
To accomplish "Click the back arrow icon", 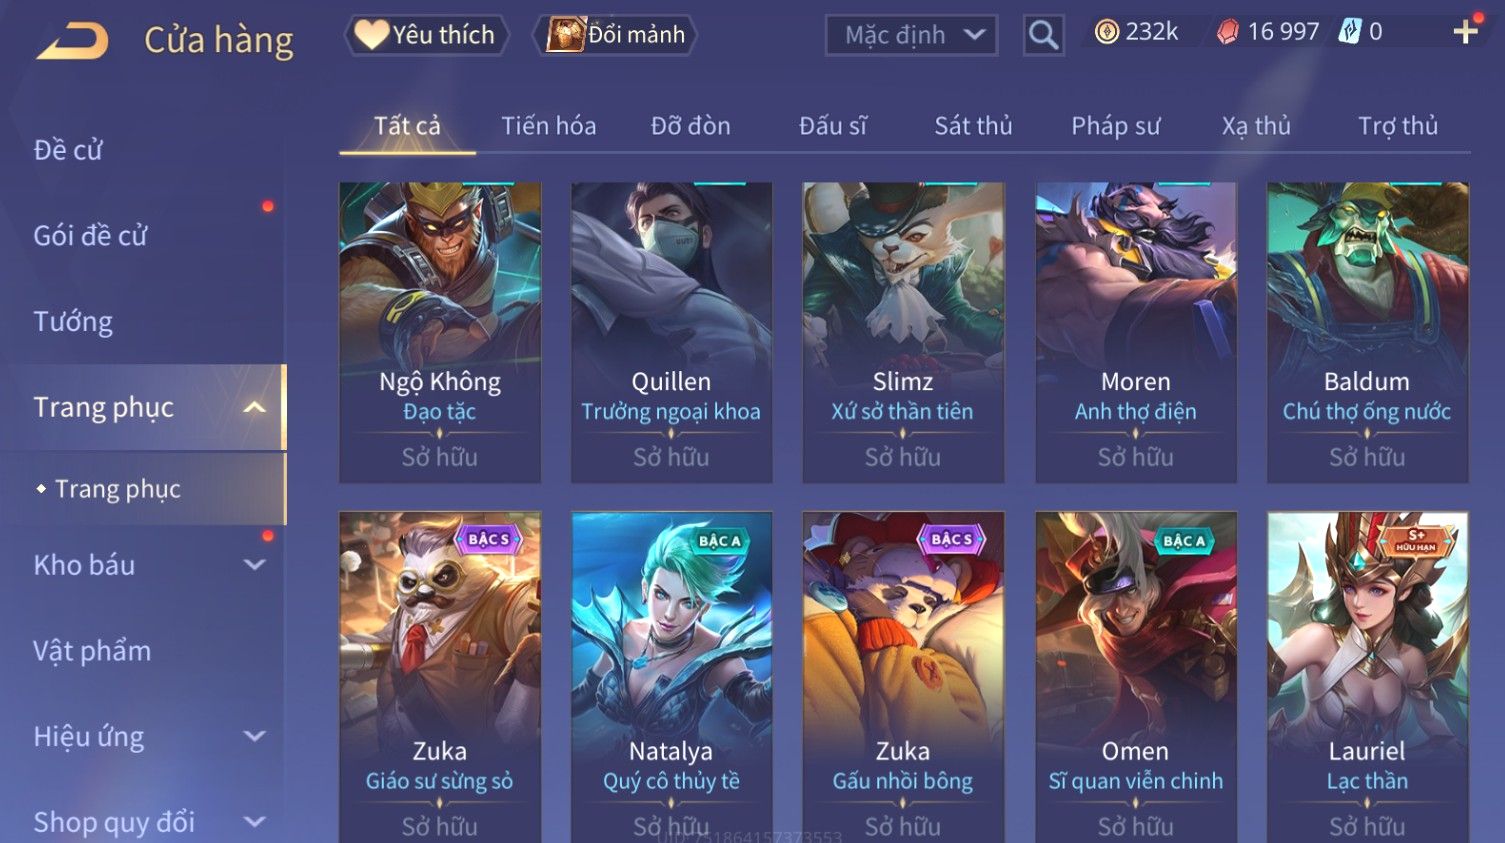I will [73, 41].
